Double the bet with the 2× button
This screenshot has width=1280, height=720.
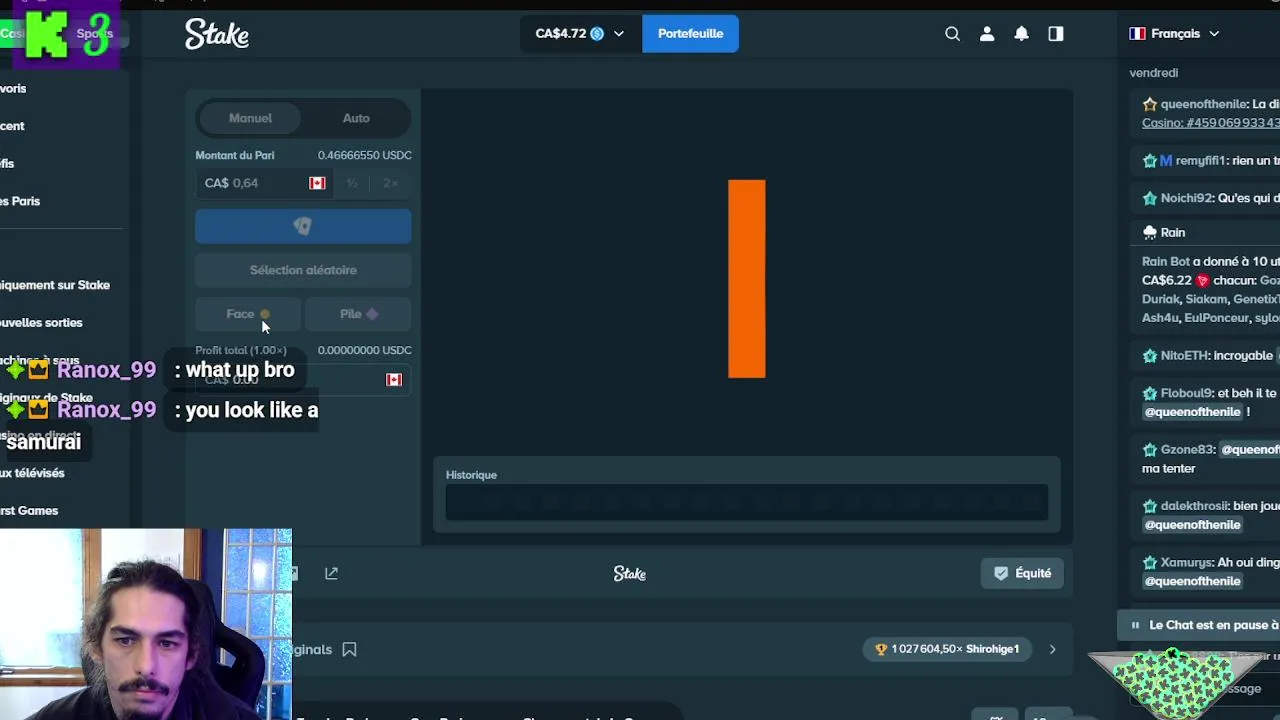coord(390,183)
